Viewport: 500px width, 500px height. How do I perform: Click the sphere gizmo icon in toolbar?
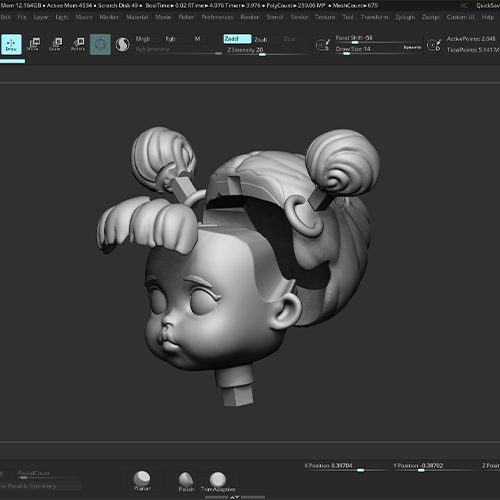[x=100, y=44]
